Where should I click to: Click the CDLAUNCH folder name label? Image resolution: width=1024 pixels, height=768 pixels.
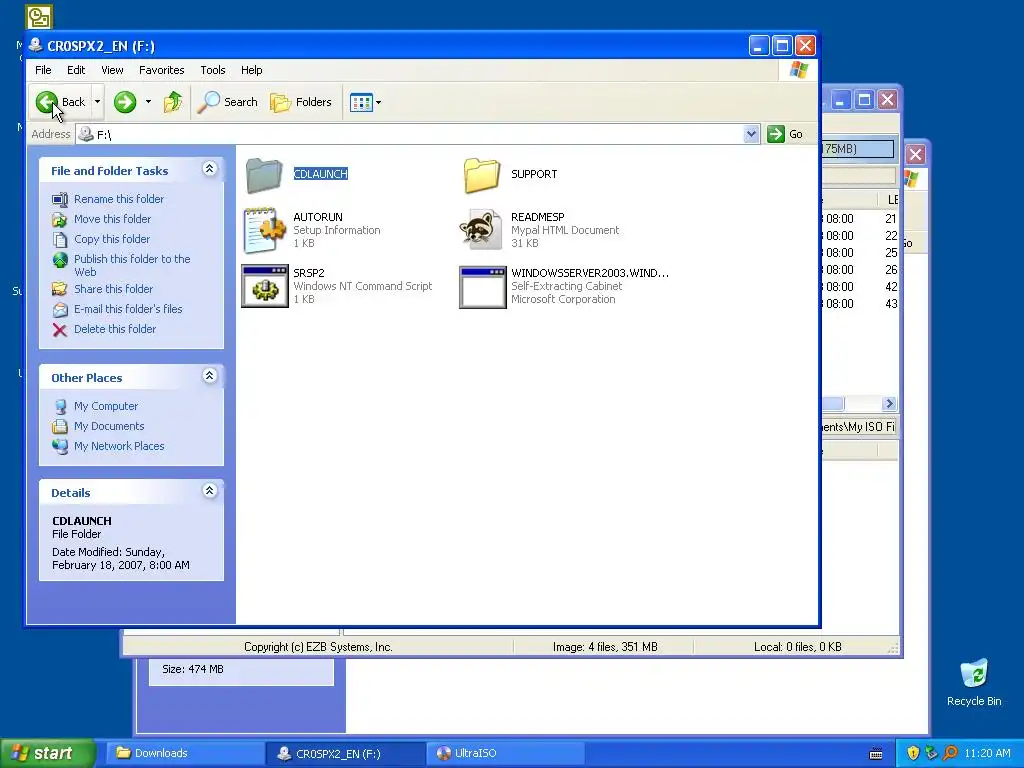pos(321,174)
